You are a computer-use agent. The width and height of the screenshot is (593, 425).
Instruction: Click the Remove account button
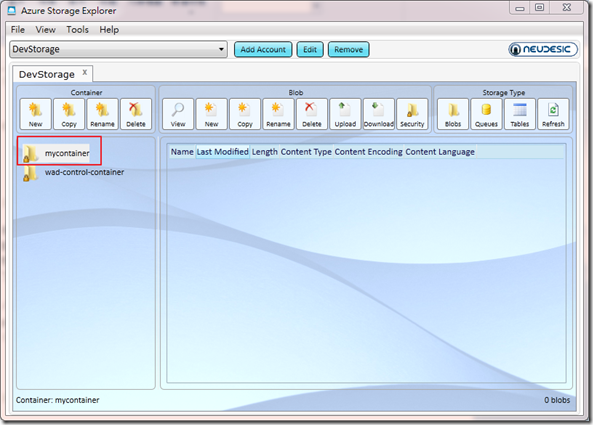(348, 50)
